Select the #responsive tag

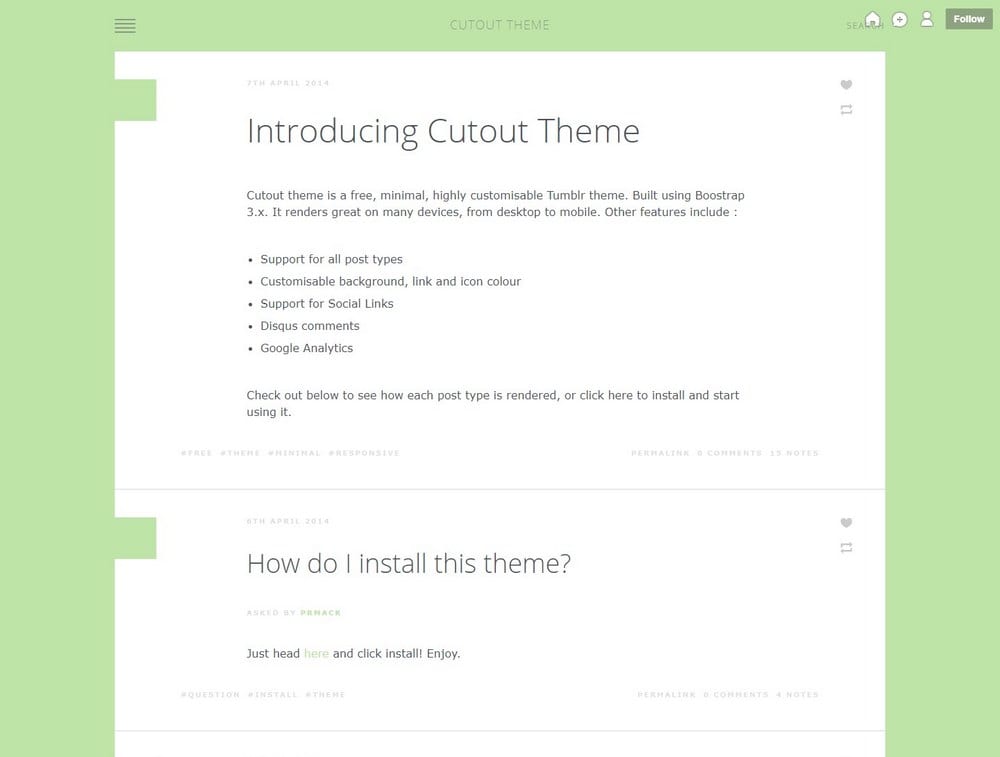364,454
